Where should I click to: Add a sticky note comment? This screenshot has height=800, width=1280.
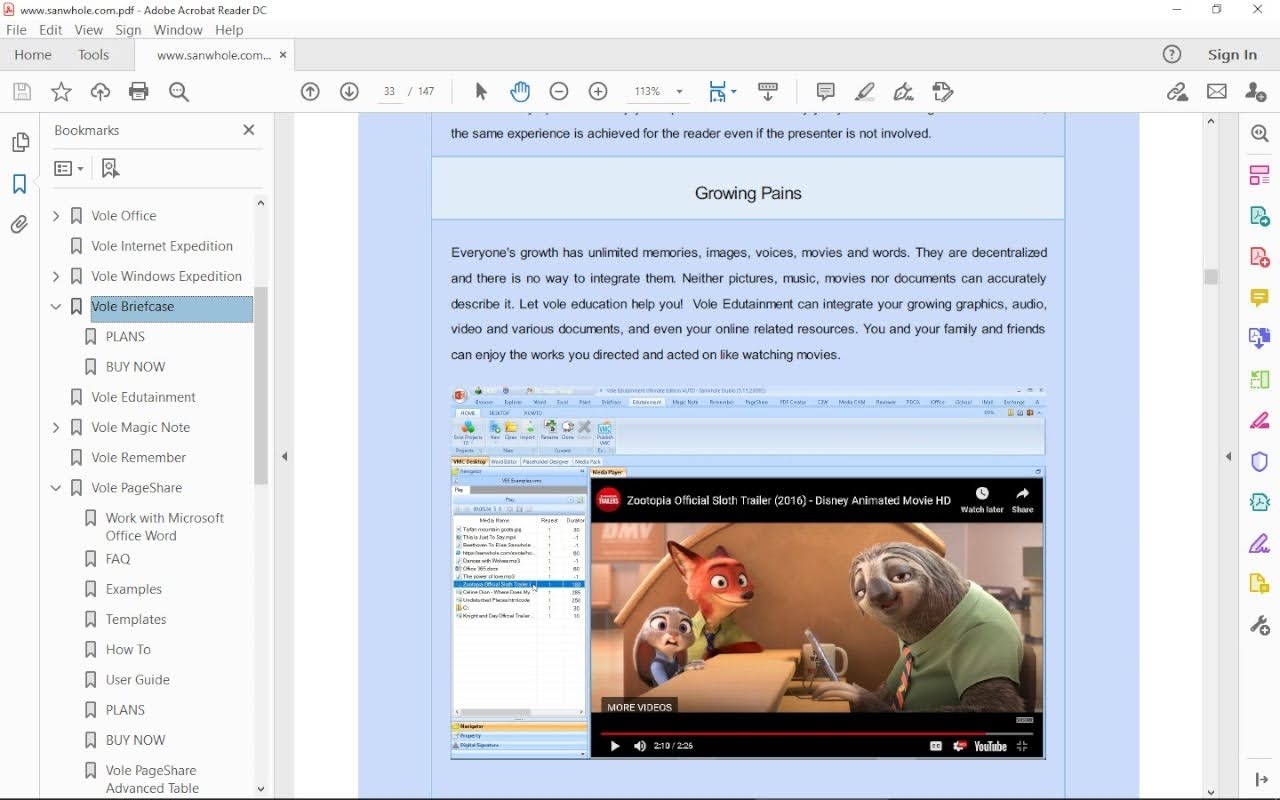(826, 92)
